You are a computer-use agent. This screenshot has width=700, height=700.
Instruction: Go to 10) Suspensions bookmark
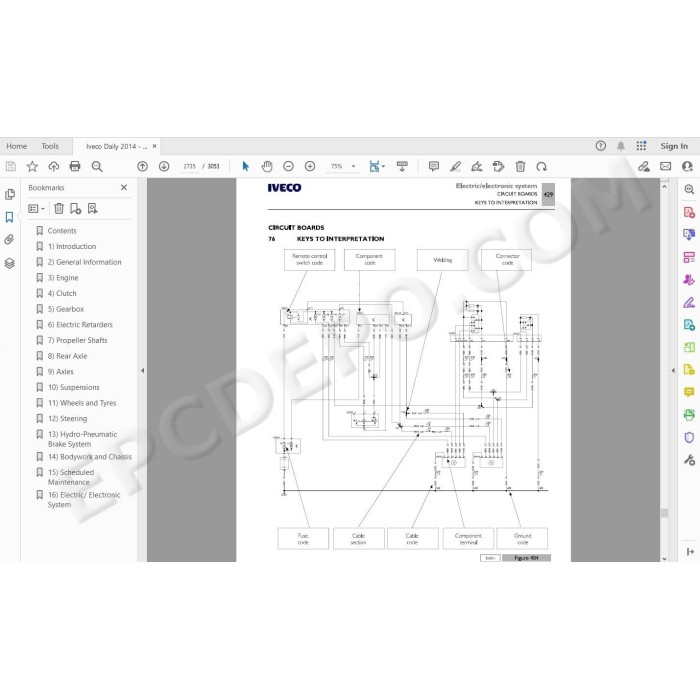(74, 387)
